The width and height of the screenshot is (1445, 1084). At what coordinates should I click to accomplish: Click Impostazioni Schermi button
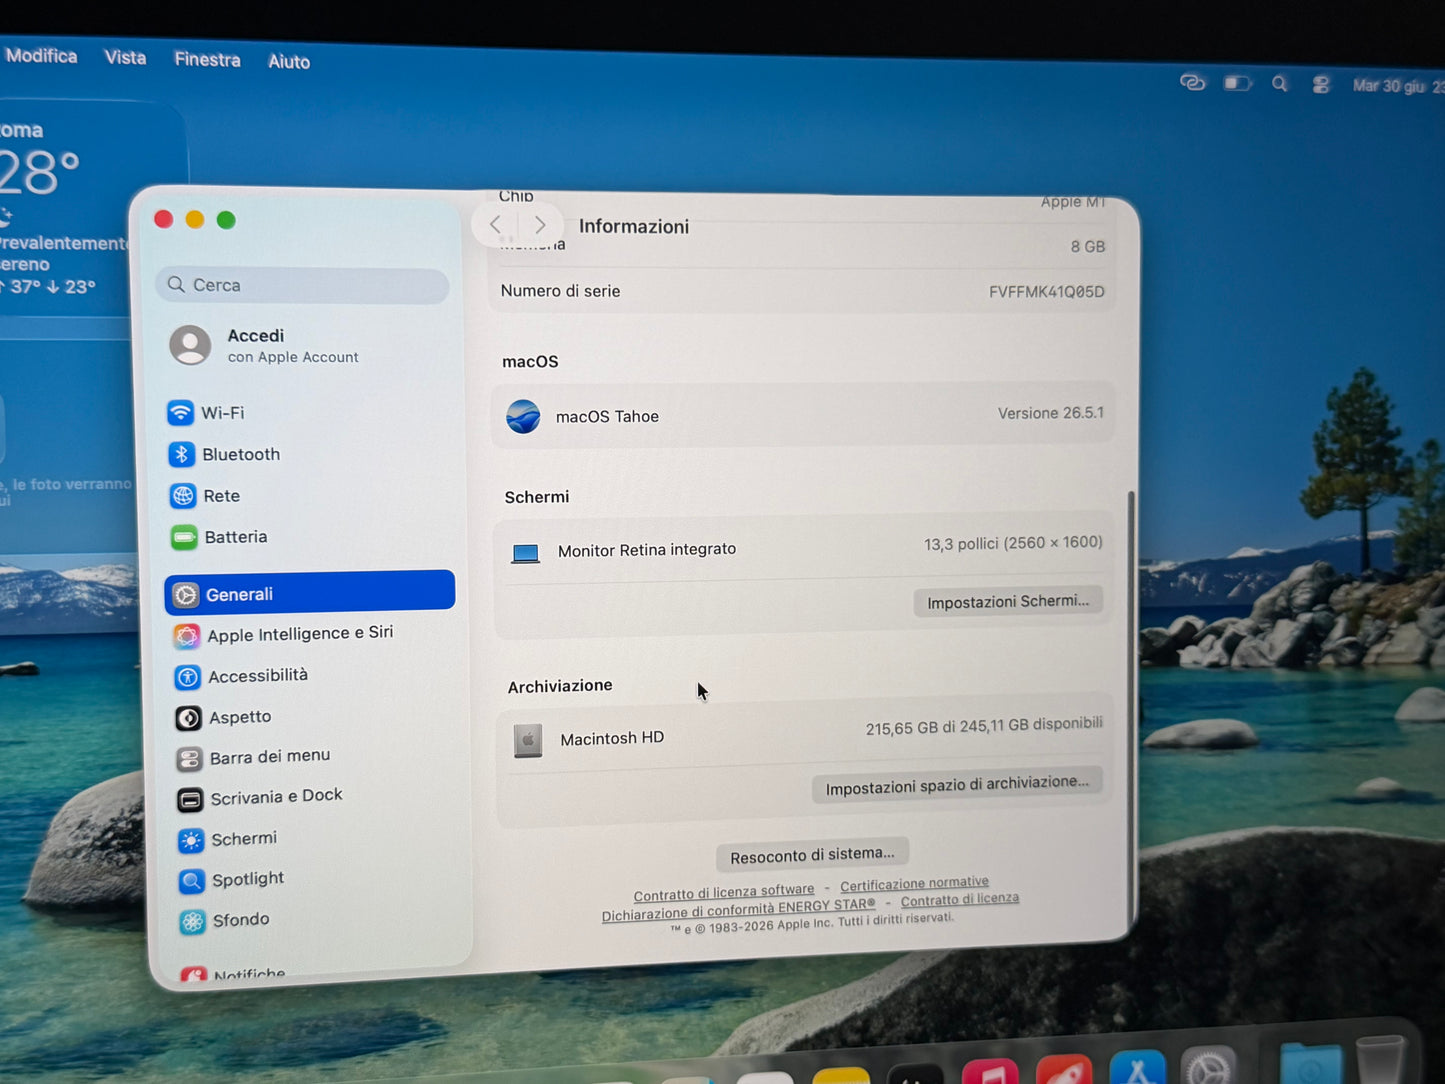point(1008,601)
